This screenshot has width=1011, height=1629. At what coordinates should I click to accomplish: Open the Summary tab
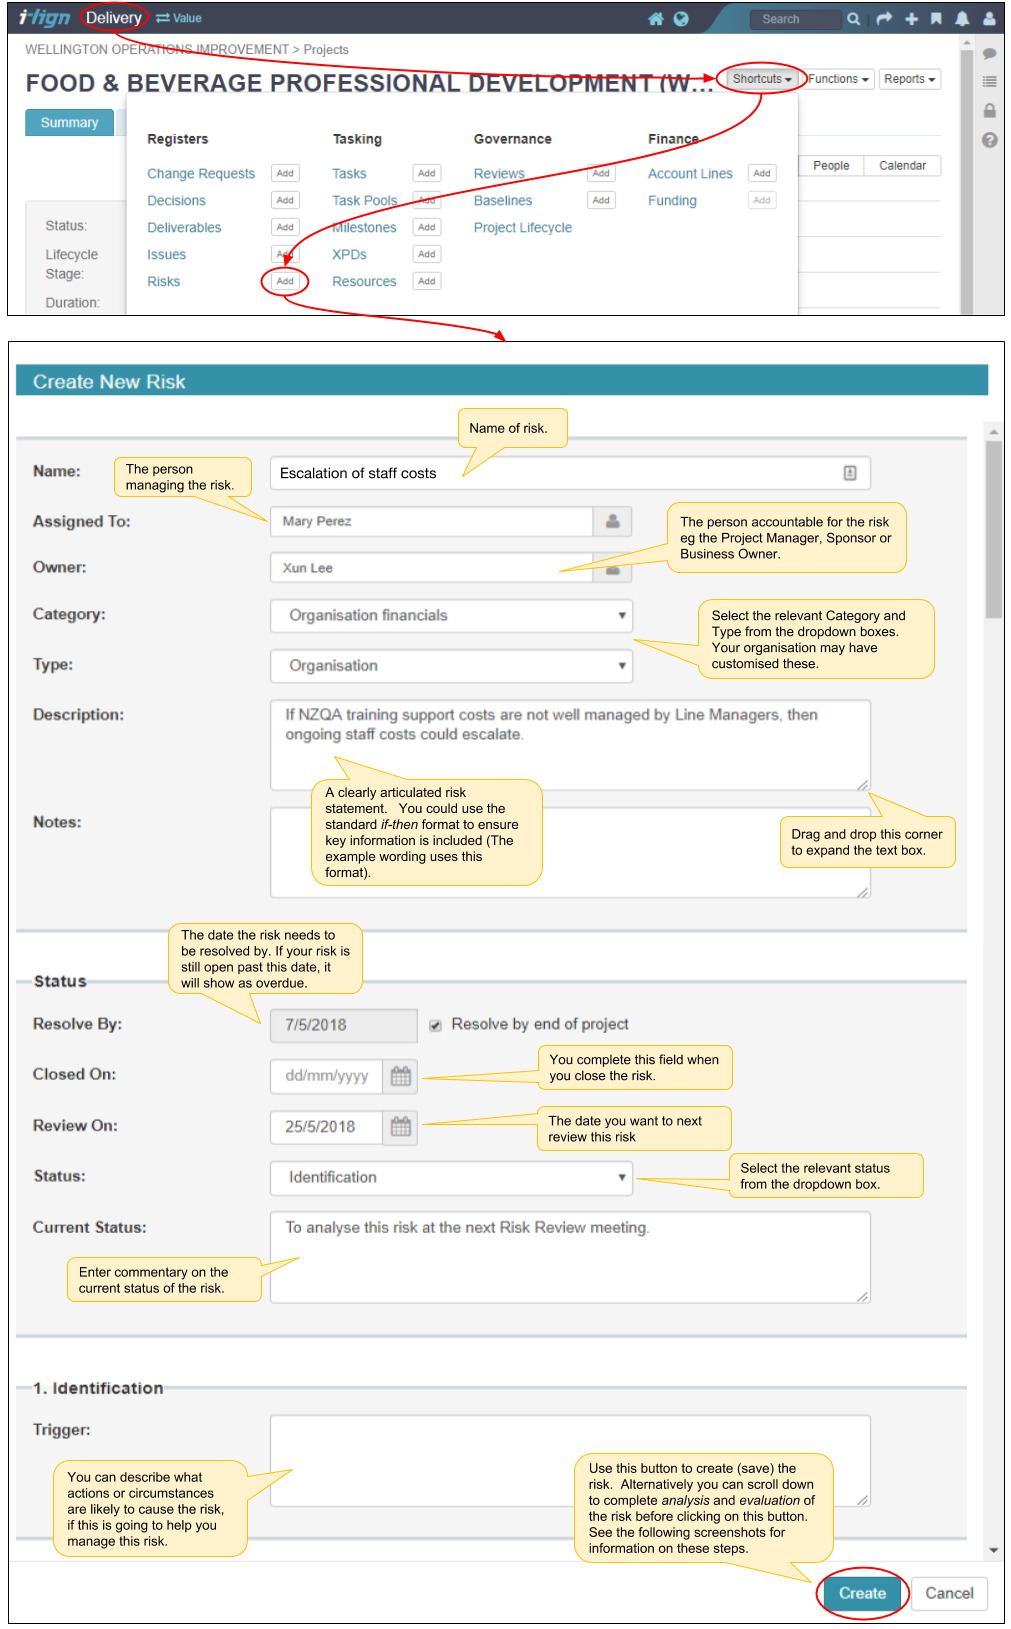(x=69, y=122)
